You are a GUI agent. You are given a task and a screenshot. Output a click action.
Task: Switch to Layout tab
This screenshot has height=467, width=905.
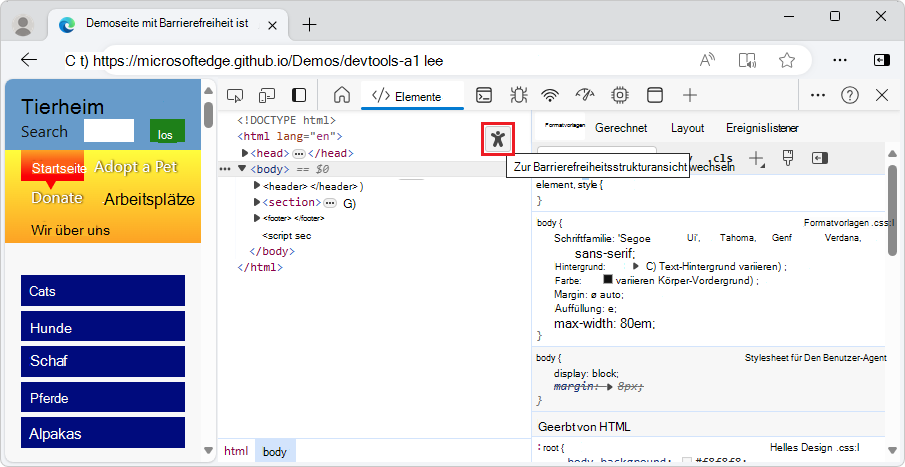point(687,128)
